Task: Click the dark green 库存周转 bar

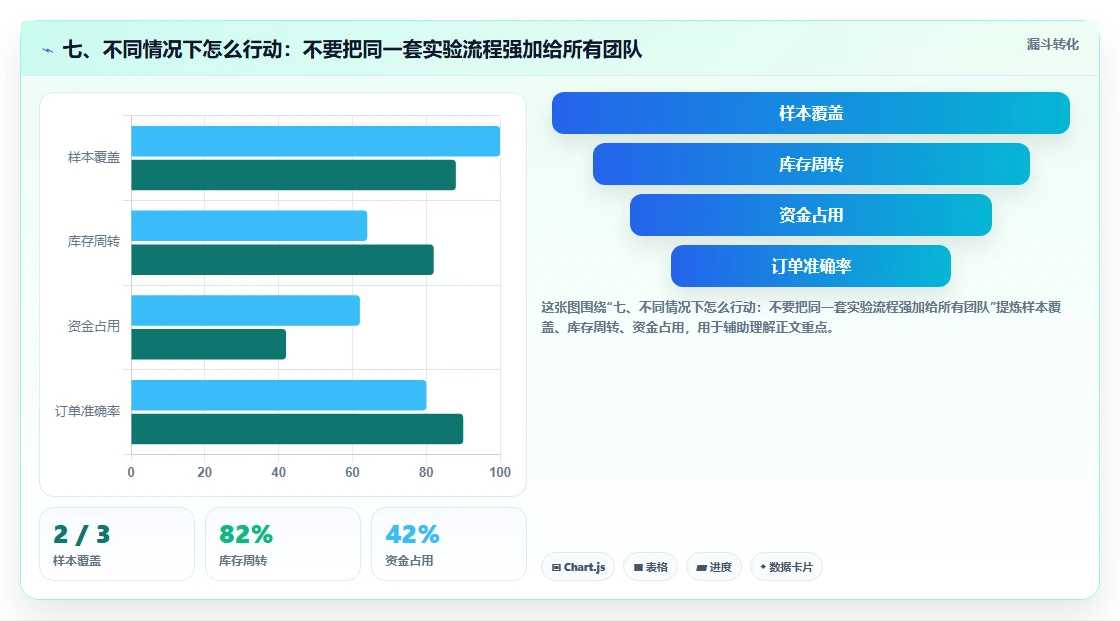Action: point(282,259)
